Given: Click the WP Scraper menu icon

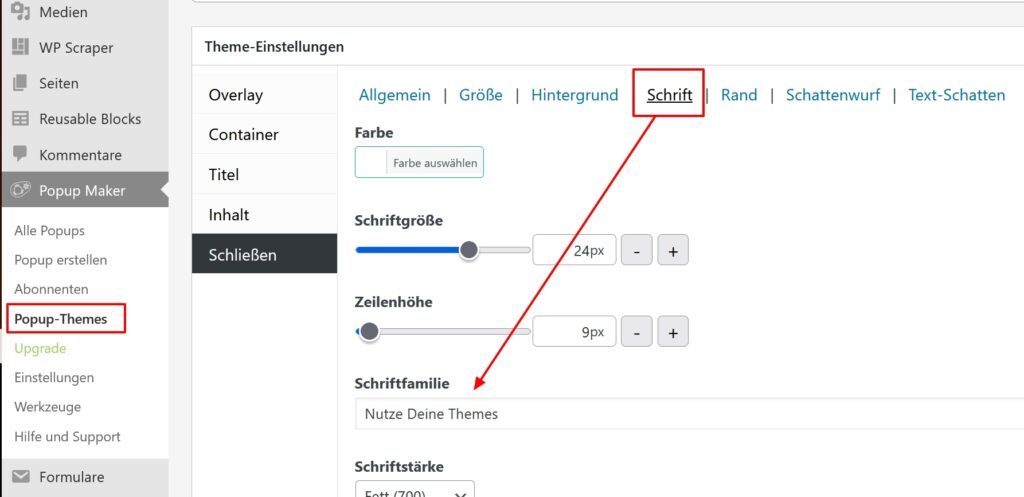Looking at the screenshot, I should point(20,47).
